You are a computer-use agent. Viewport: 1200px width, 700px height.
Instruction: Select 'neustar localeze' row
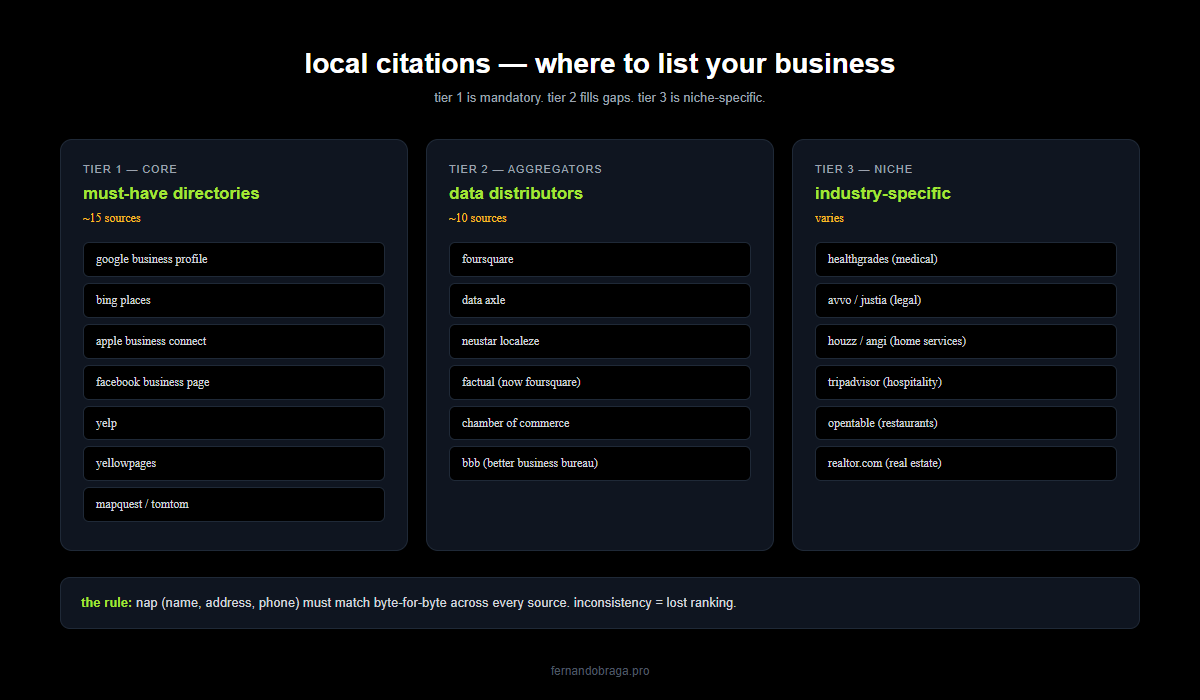(600, 341)
